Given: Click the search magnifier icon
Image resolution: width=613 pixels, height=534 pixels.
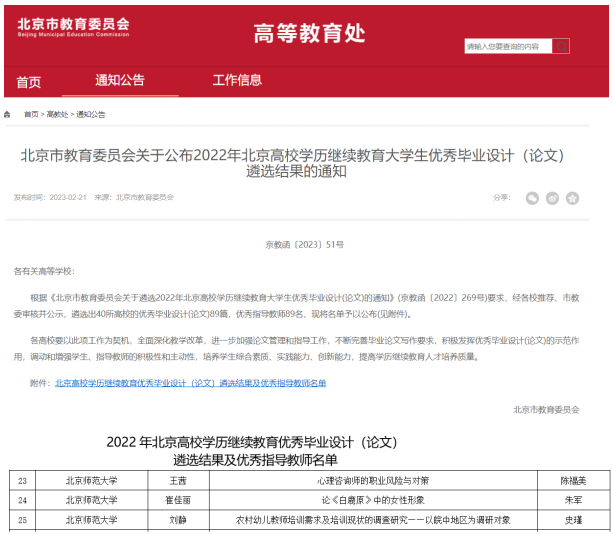Looking at the screenshot, I should pos(561,47).
